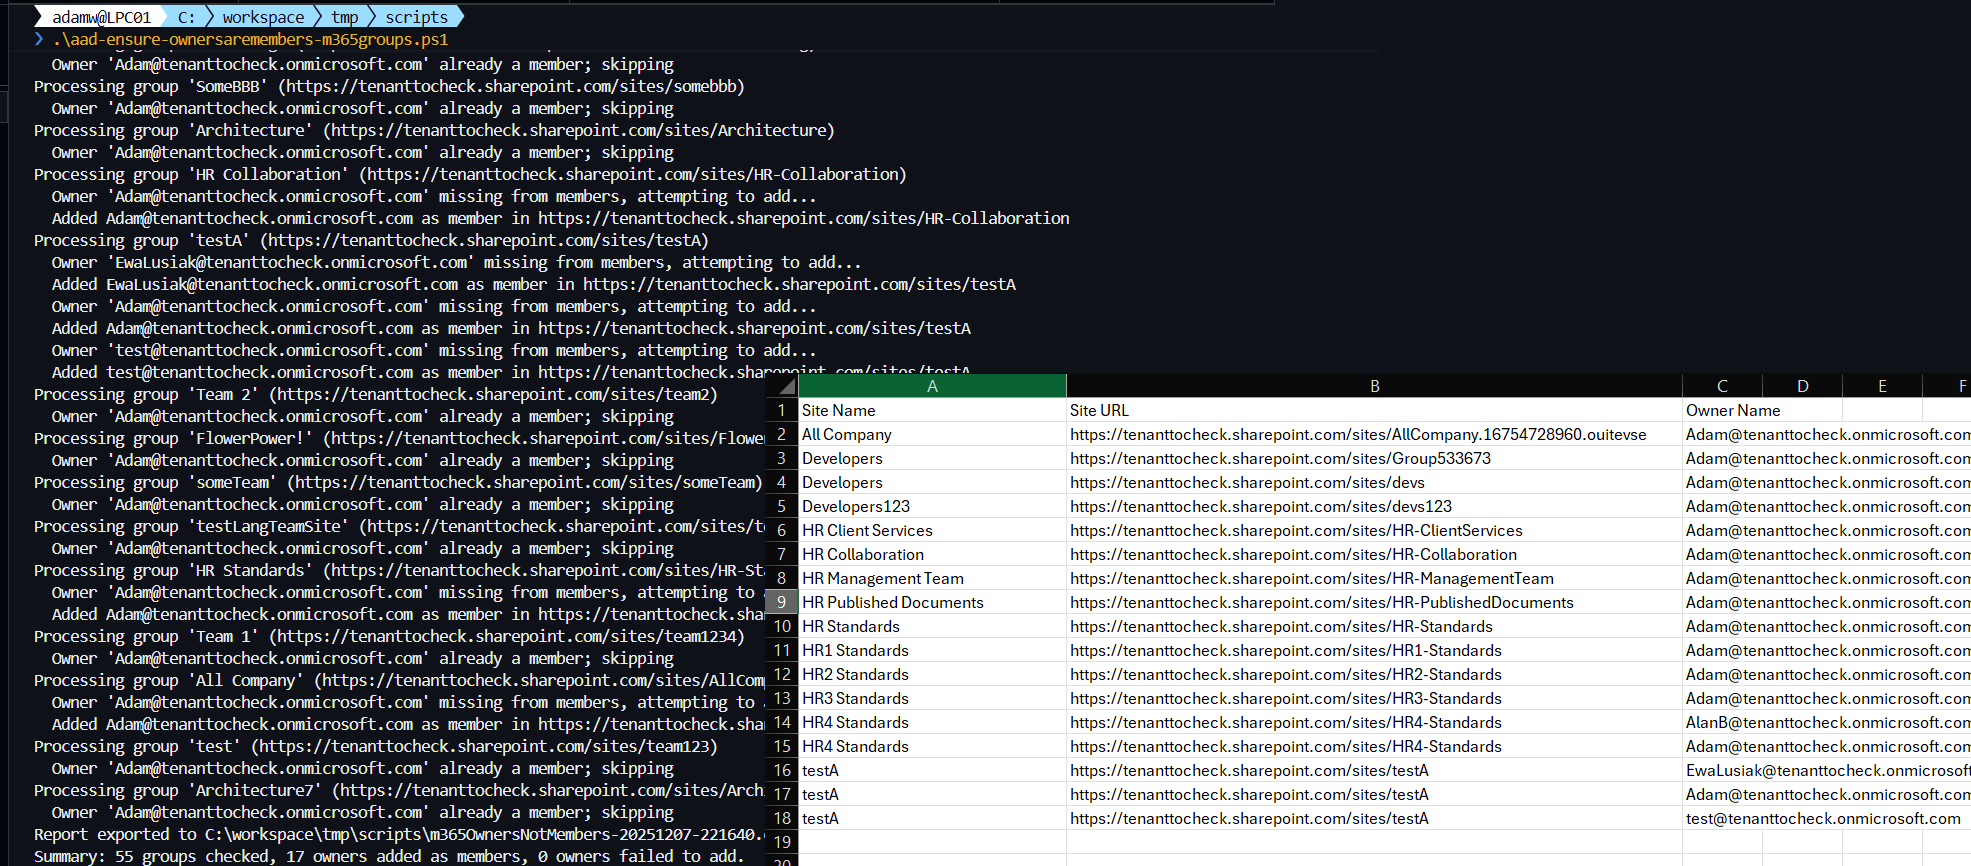Image resolution: width=1971 pixels, height=866 pixels.
Task: Select row 14 header in spreadsheet
Action: [x=782, y=722]
